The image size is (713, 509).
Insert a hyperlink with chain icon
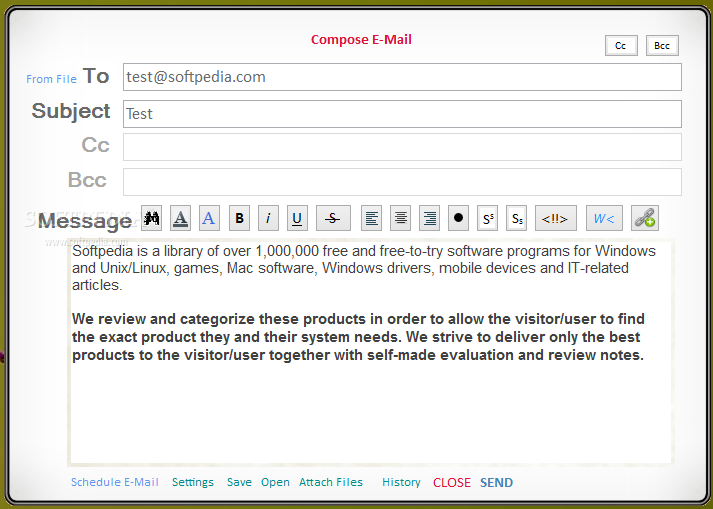pos(645,218)
